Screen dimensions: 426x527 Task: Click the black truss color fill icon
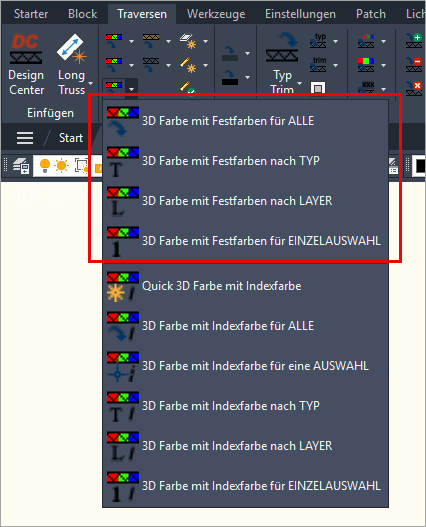230,78
